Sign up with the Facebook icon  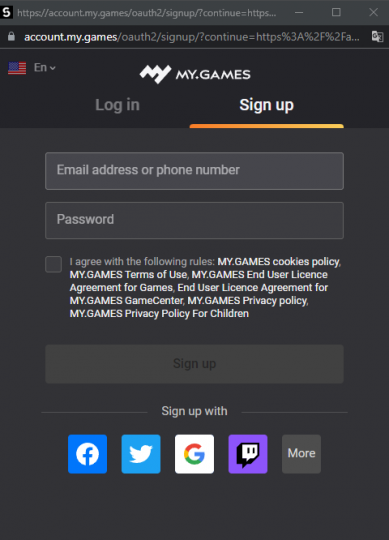coord(87,454)
